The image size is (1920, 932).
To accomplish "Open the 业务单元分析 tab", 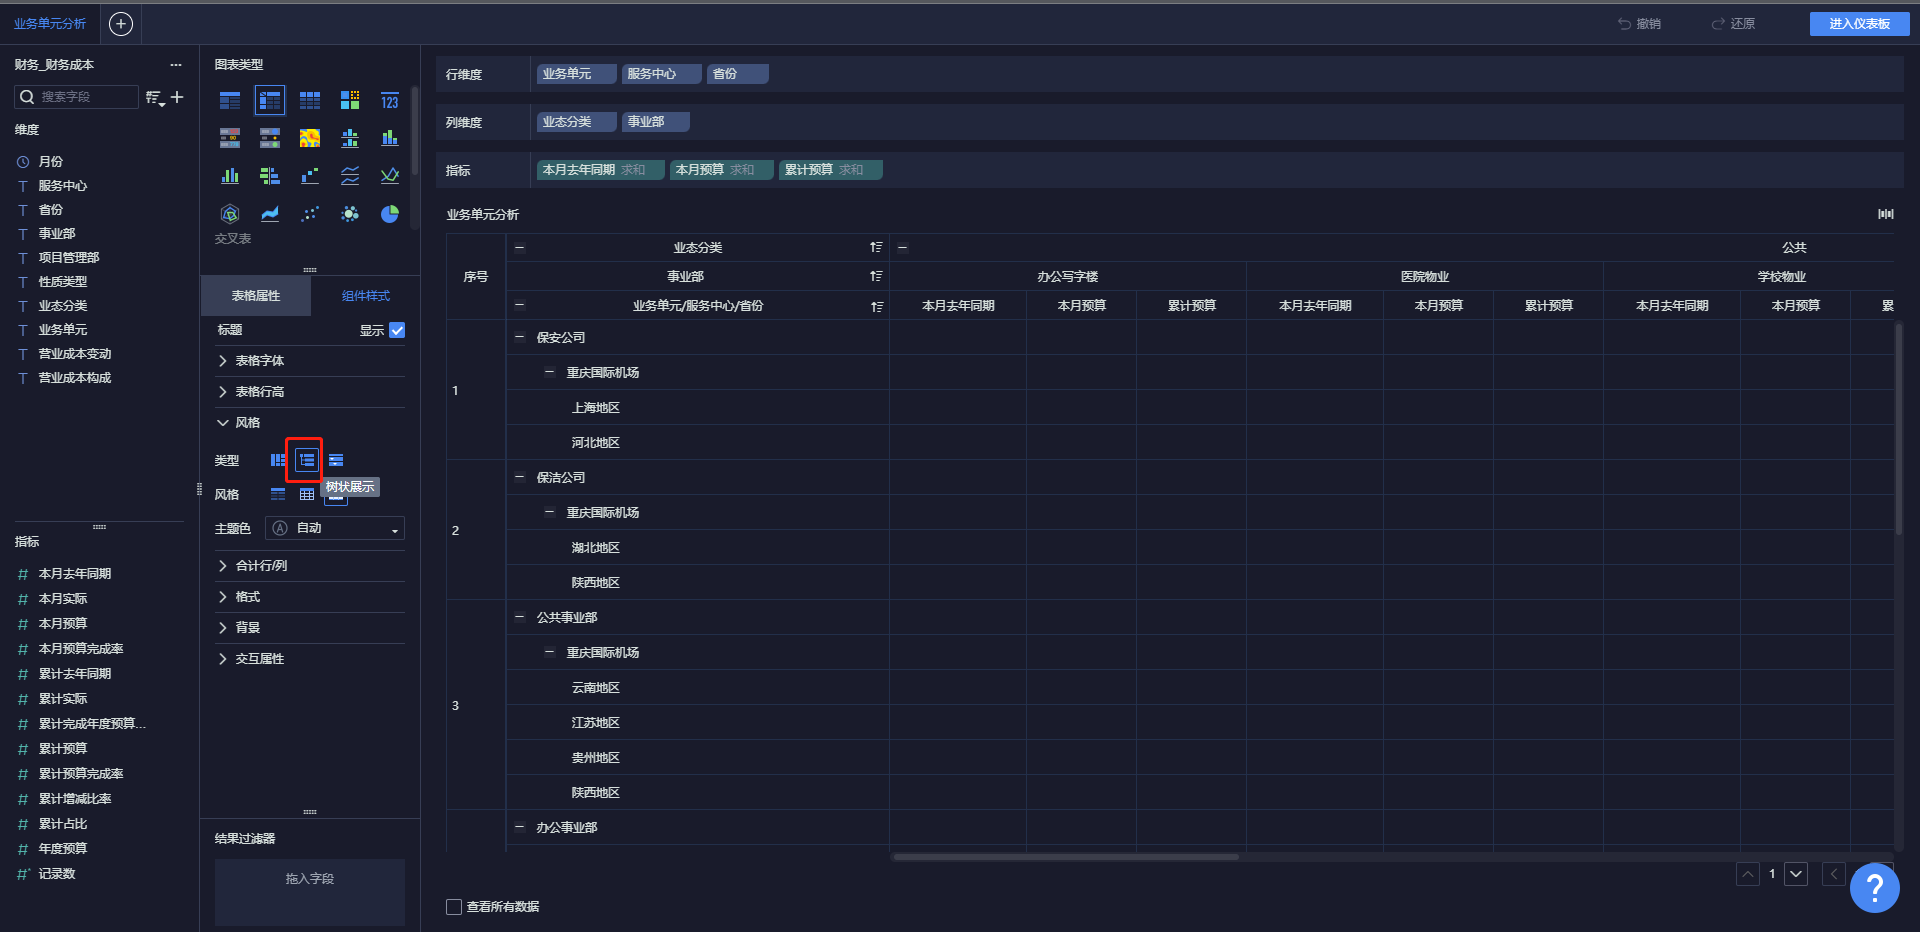I will tap(50, 24).
